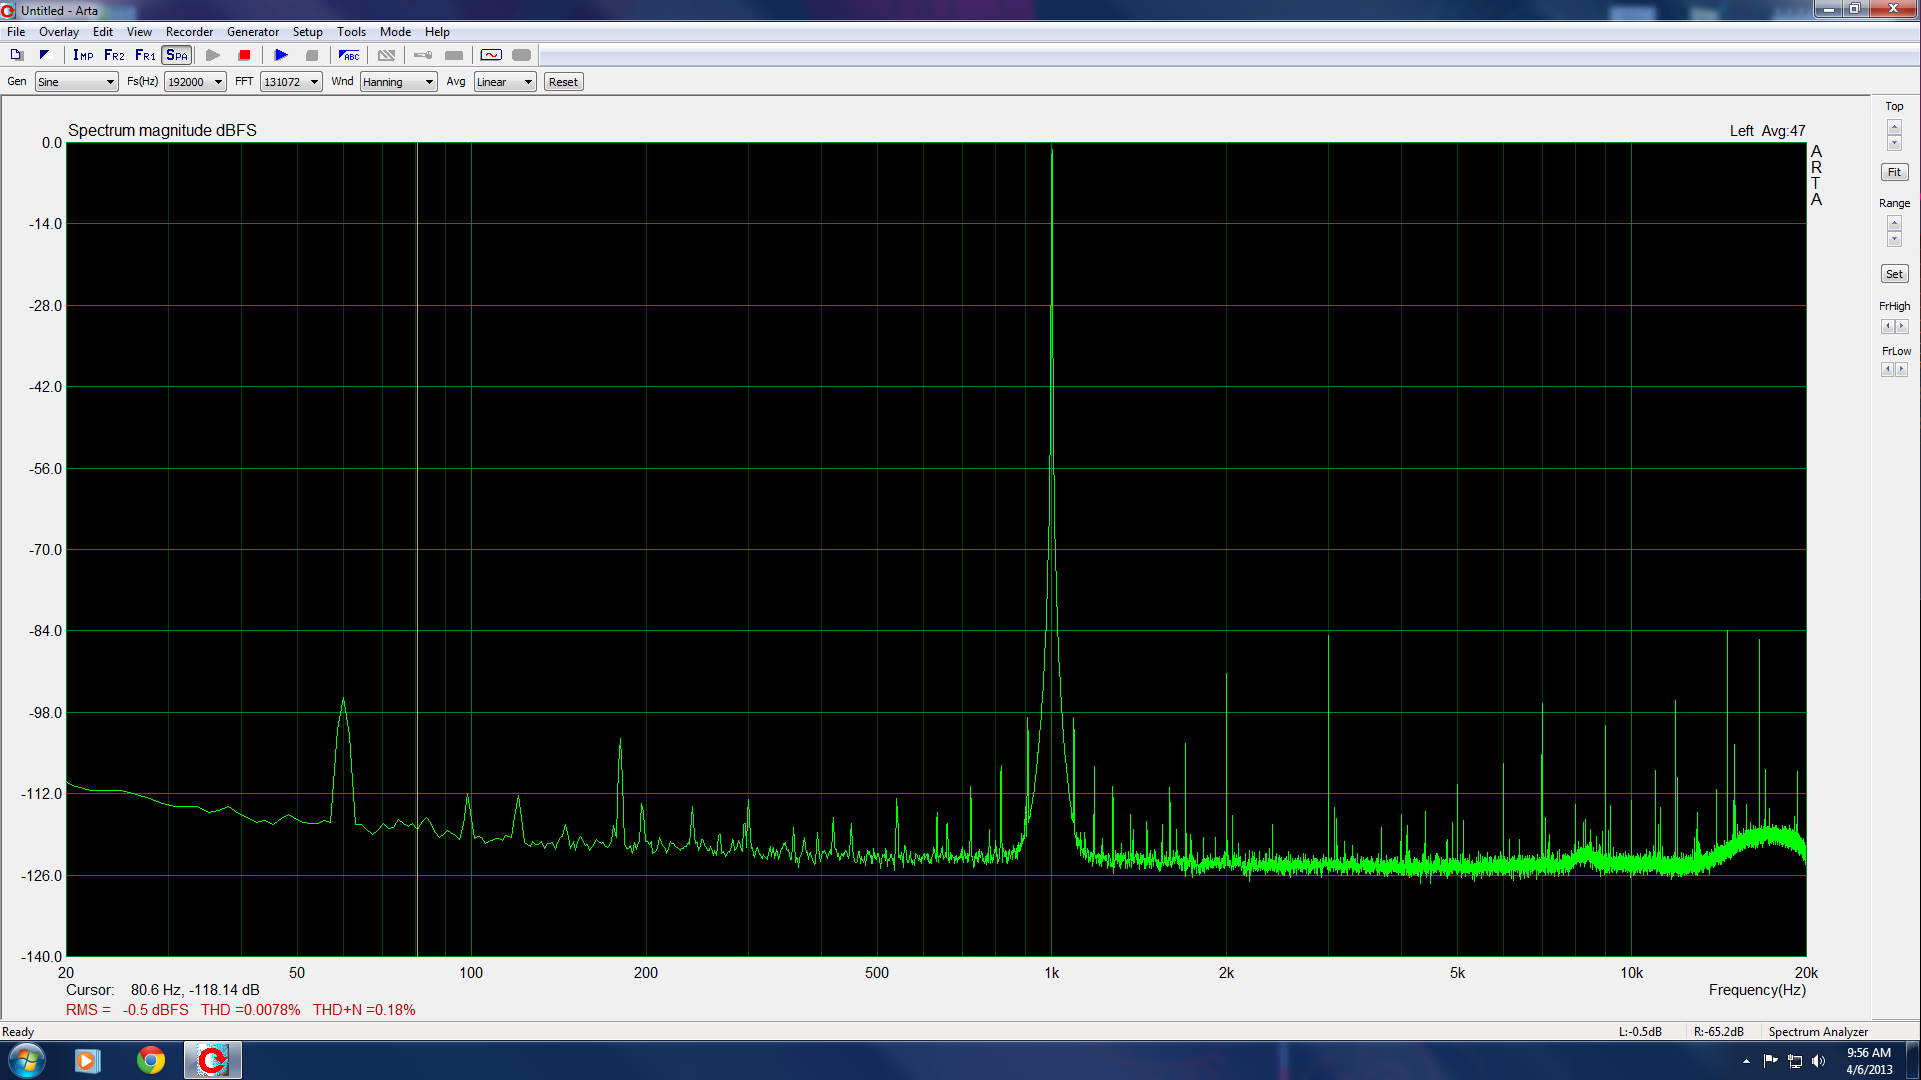
Task: Click the gray rounded rectangle toolbar icon
Action: coord(521,55)
